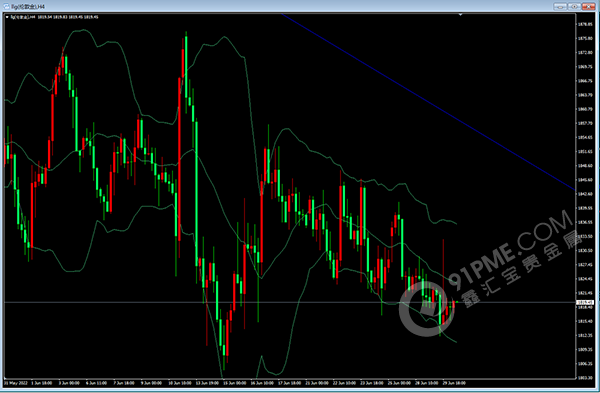Maximize the H4 chart window
Screen dimensions: 600x393
click(574, 7)
